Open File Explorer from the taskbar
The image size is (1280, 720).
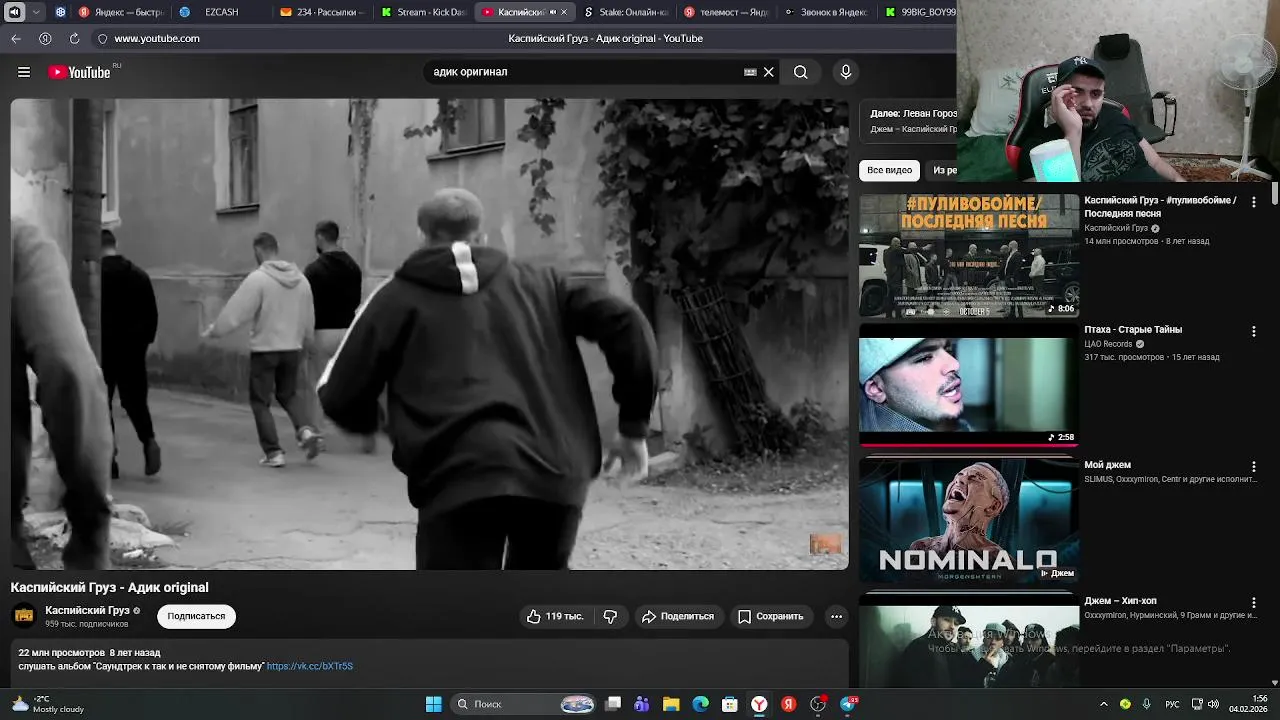(671, 704)
